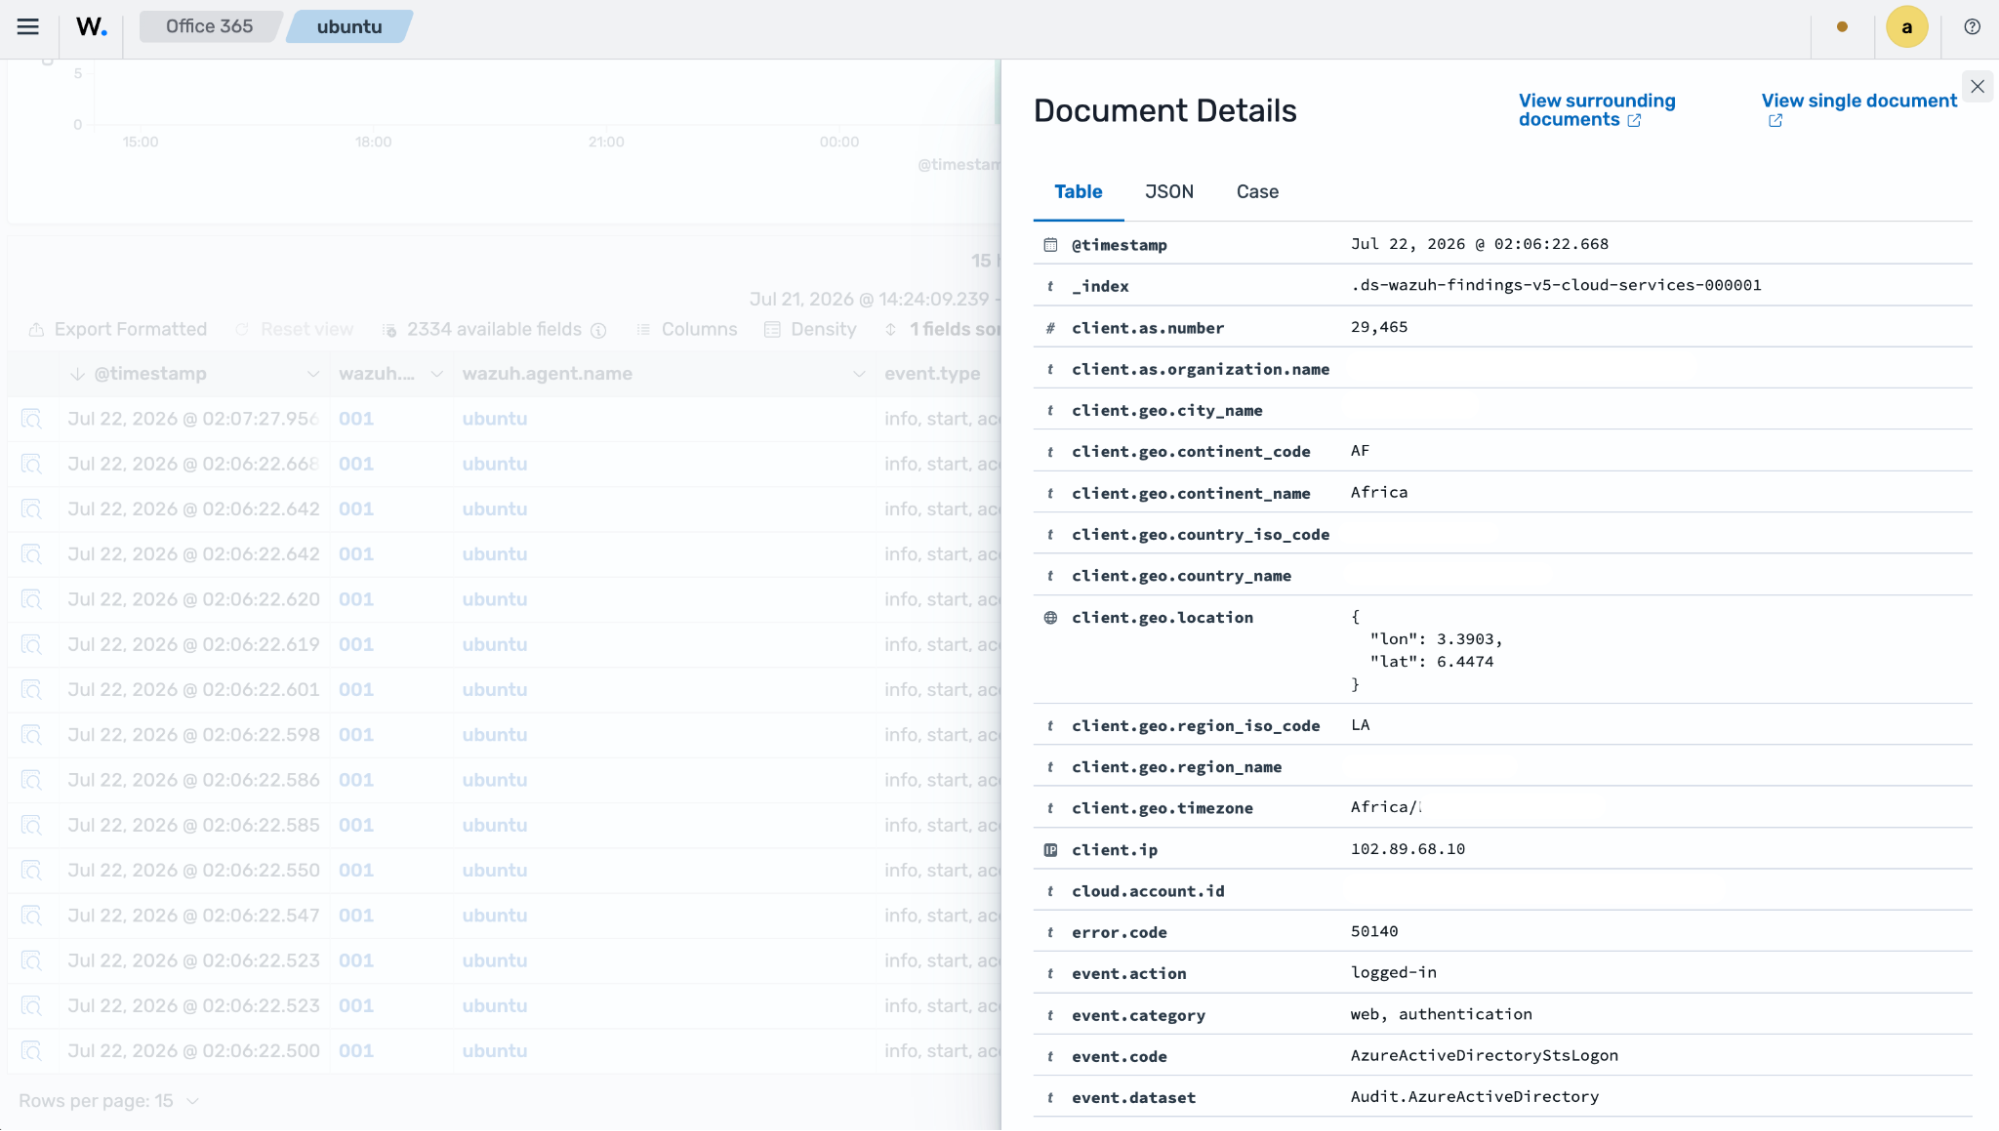Image resolution: width=1999 pixels, height=1131 pixels.
Task: Open View surrounding documents link
Action: [x=1596, y=110]
